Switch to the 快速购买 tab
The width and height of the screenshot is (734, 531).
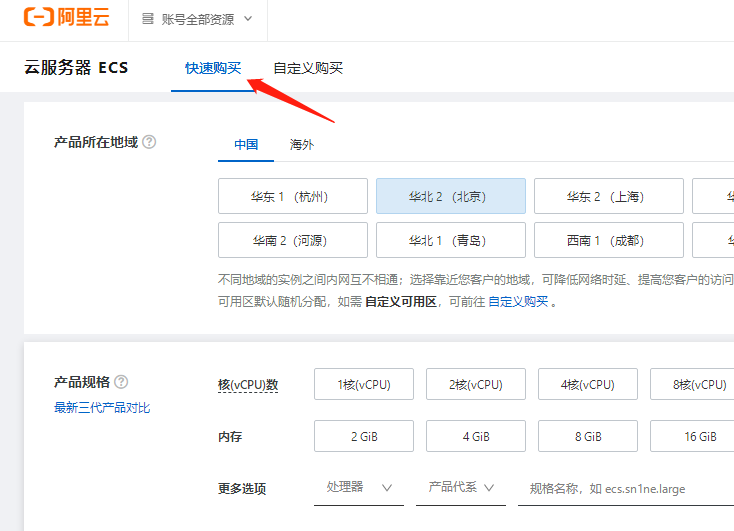click(x=213, y=68)
